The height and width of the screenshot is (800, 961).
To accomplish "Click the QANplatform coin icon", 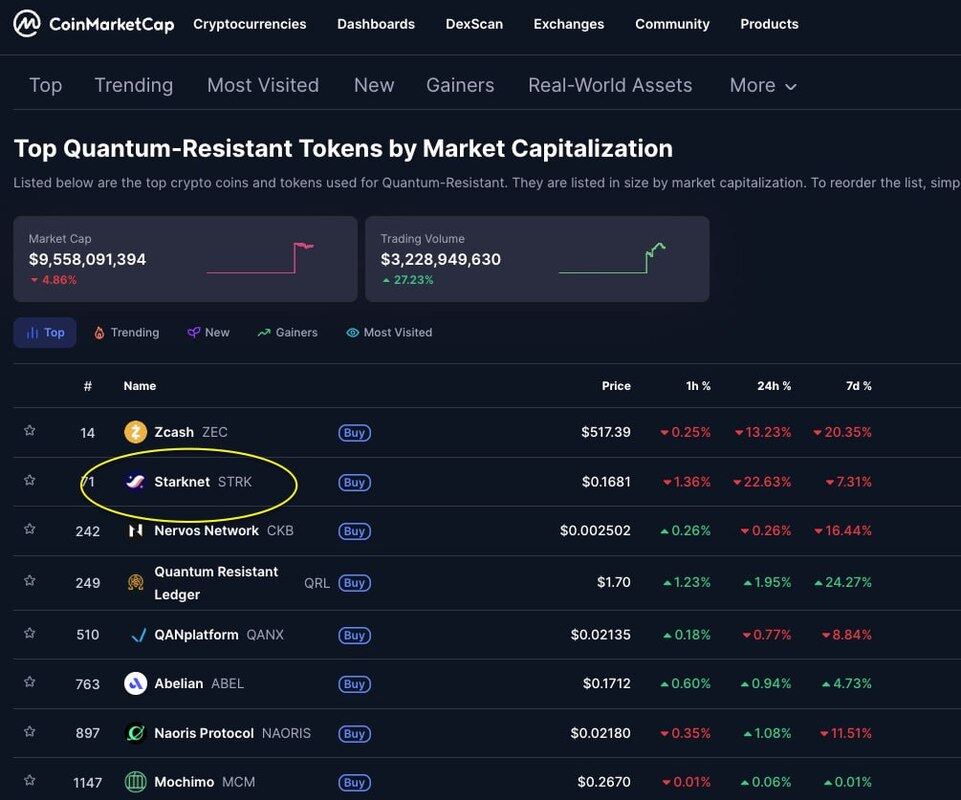I will point(135,635).
